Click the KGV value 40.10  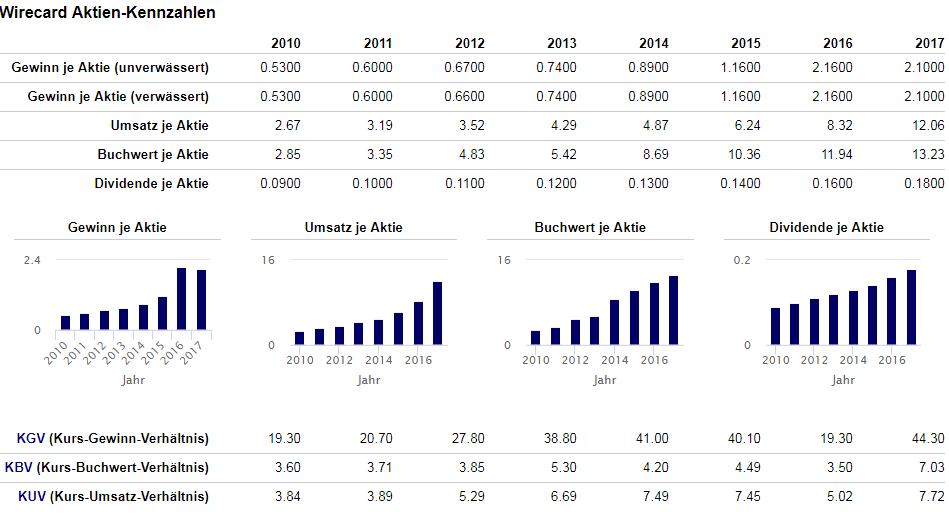click(x=744, y=438)
